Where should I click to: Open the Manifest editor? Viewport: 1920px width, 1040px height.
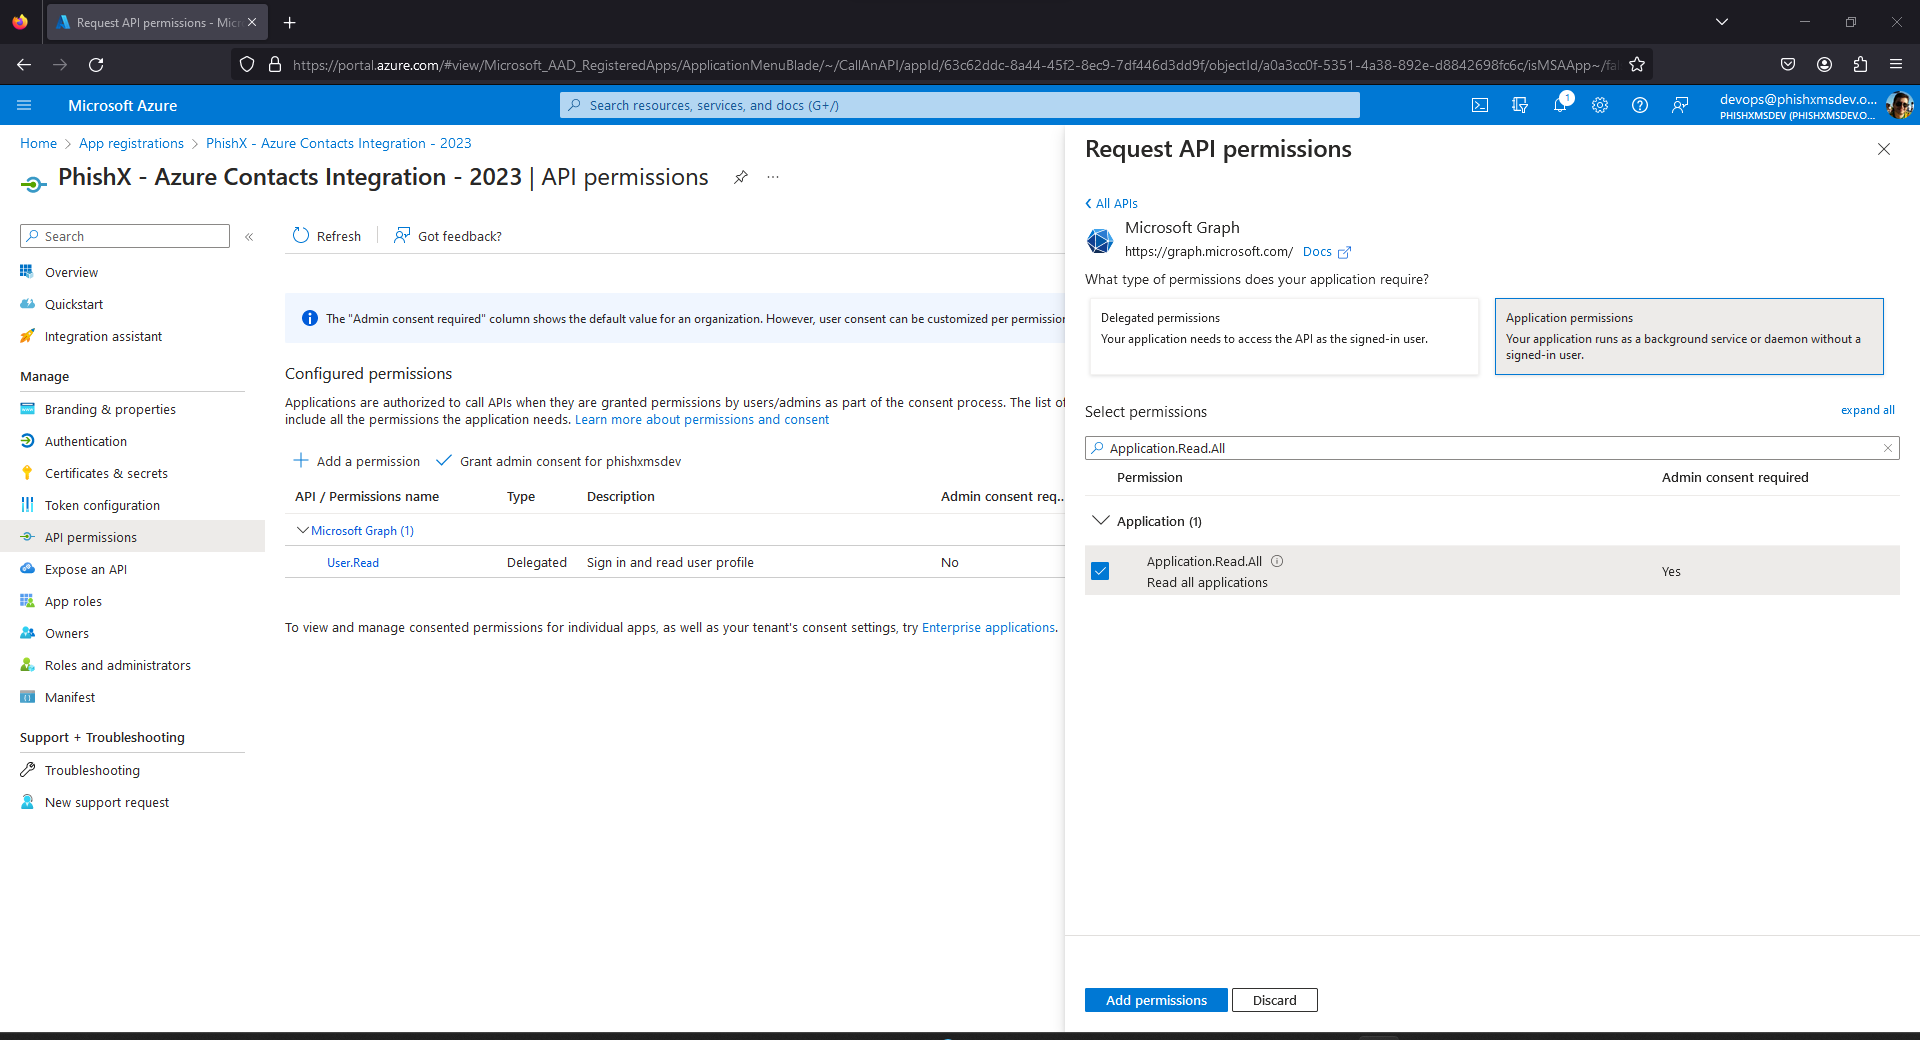70,697
